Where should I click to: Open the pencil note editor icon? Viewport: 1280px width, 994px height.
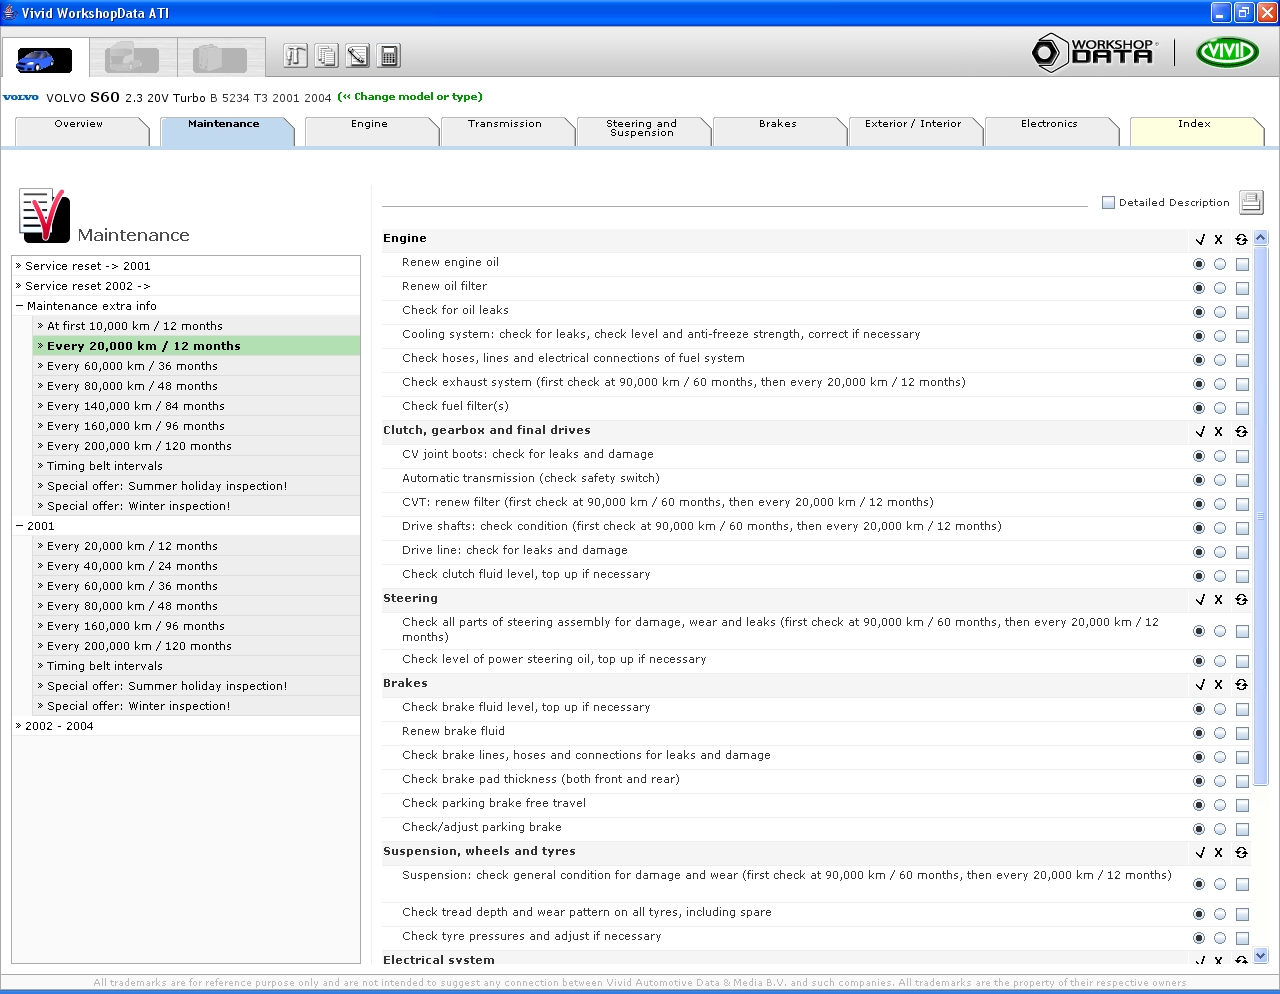click(358, 56)
